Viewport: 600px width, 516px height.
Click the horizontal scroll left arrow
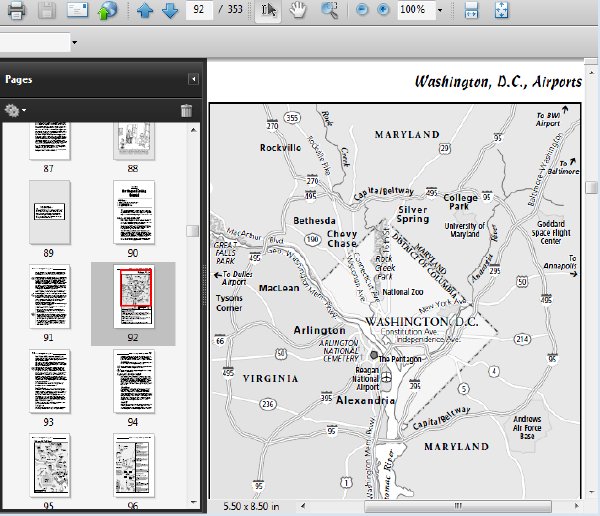[x=303, y=506]
